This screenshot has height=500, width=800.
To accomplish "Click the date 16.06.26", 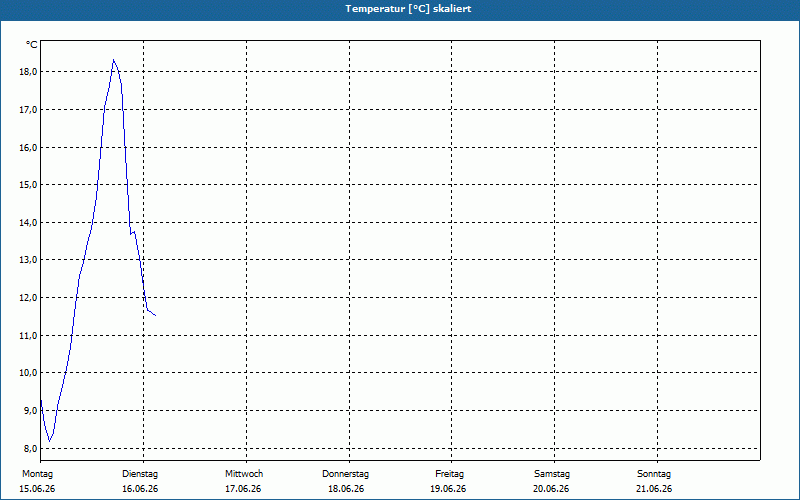I will click(140, 489).
